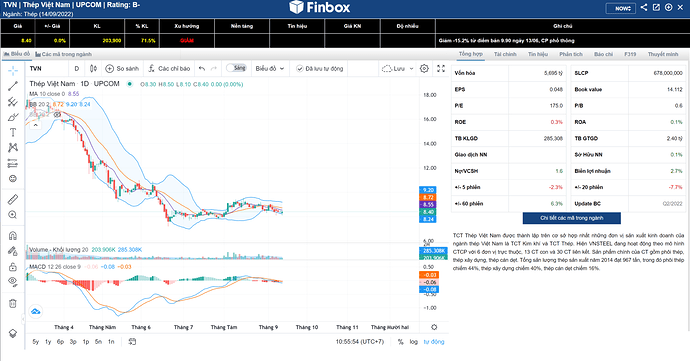Image resolution: width=690 pixels, height=361 pixels.
Task: Click the time axis settings gear icon
Action: coord(434,327)
